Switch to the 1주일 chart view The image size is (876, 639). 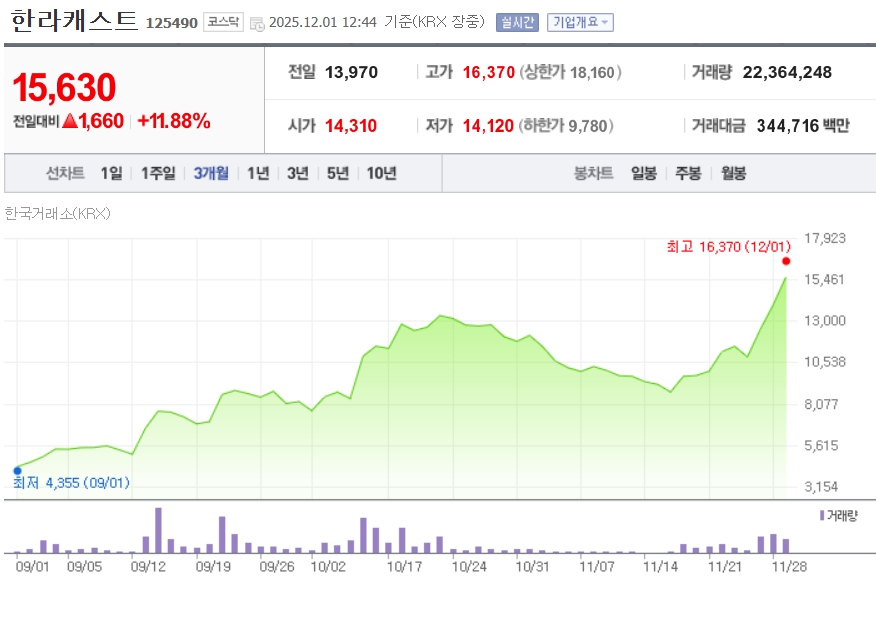[x=158, y=173]
